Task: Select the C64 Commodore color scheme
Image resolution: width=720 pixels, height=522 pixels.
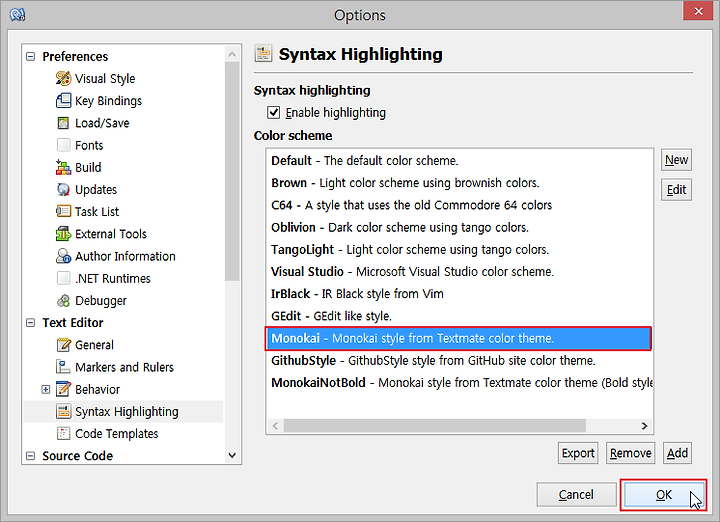Action: pyautogui.click(x=459, y=205)
